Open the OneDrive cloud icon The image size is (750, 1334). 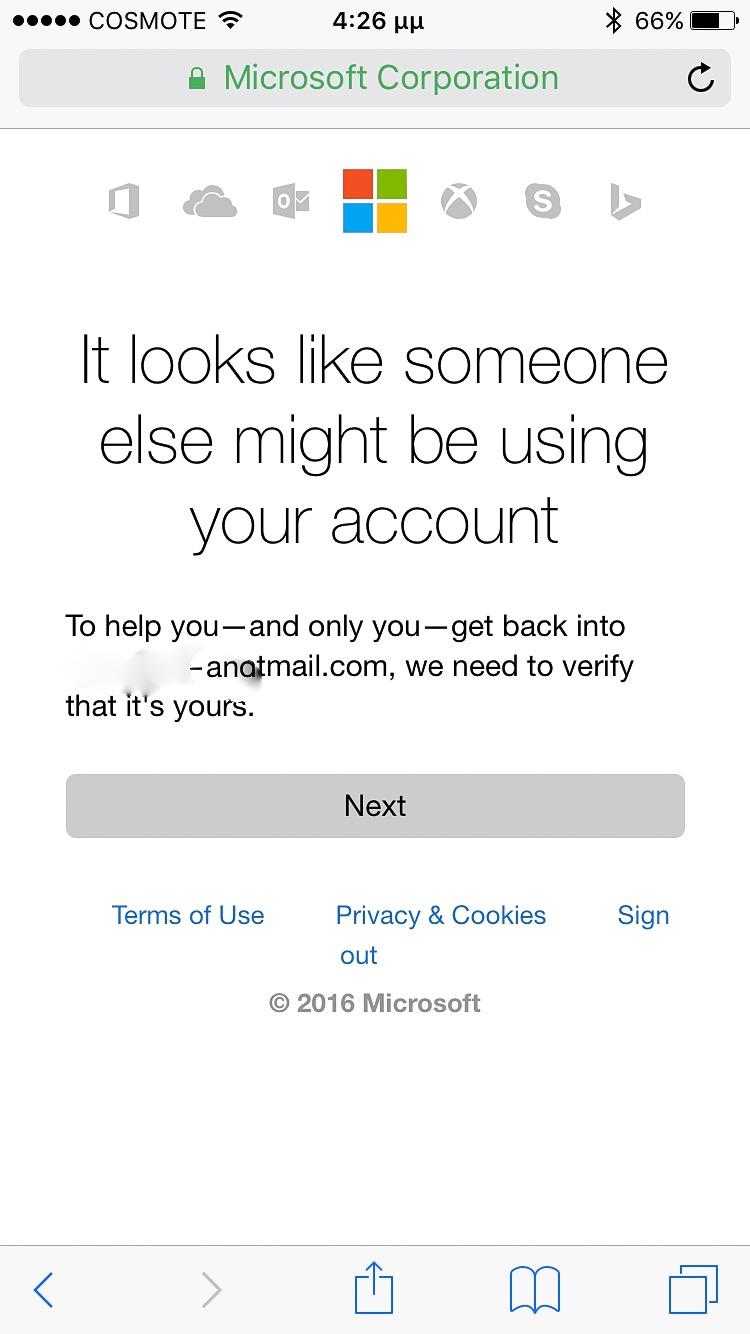210,203
